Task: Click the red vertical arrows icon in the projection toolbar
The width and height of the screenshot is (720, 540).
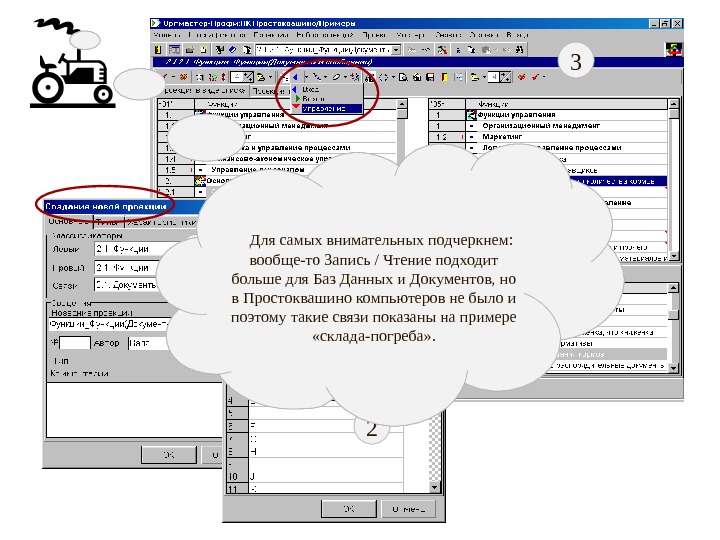Action: [x=223, y=77]
